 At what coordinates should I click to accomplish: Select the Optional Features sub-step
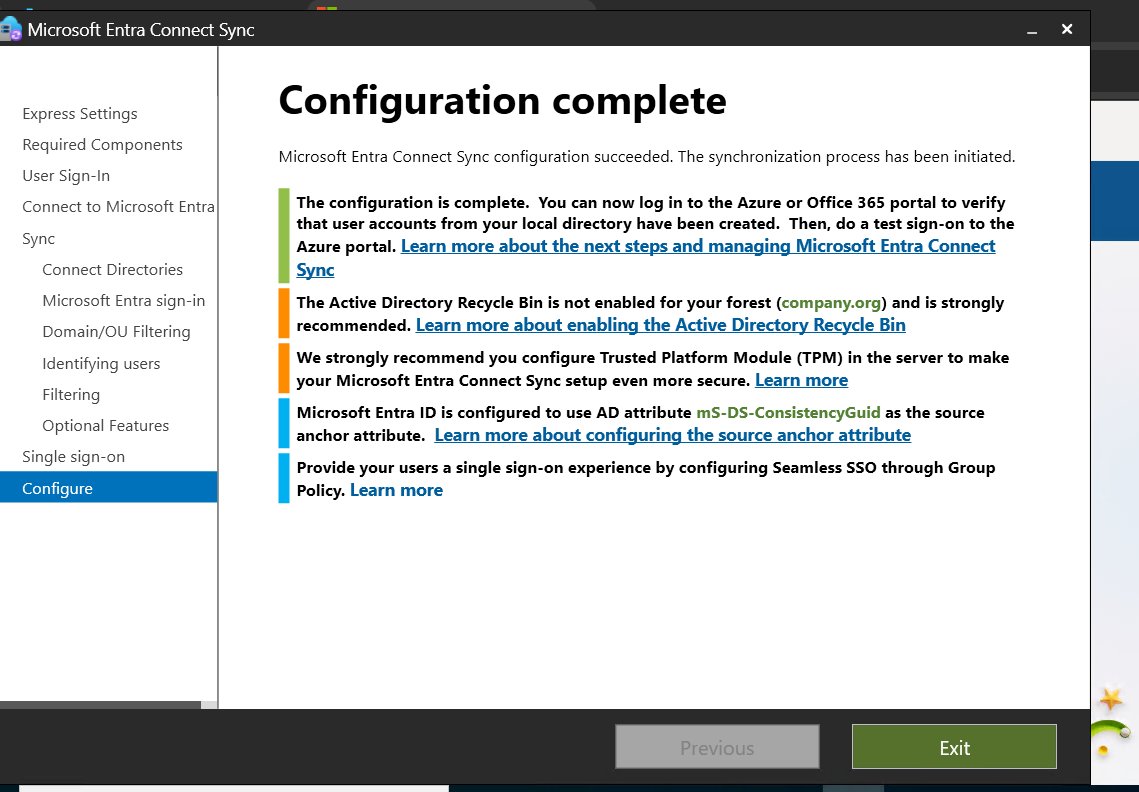click(105, 426)
